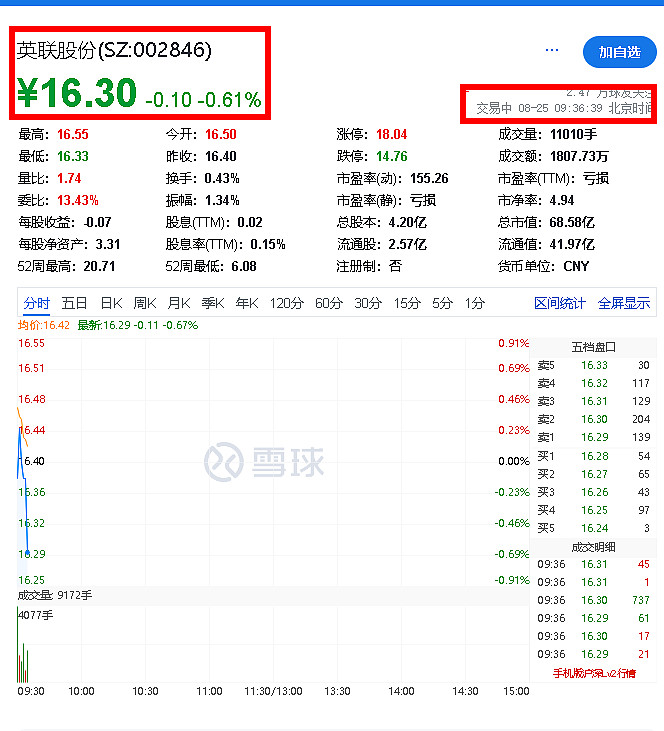This screenshot has width=664, height=731.
Task: Switch to the 日K chart tab
Action: coord(111,303)
